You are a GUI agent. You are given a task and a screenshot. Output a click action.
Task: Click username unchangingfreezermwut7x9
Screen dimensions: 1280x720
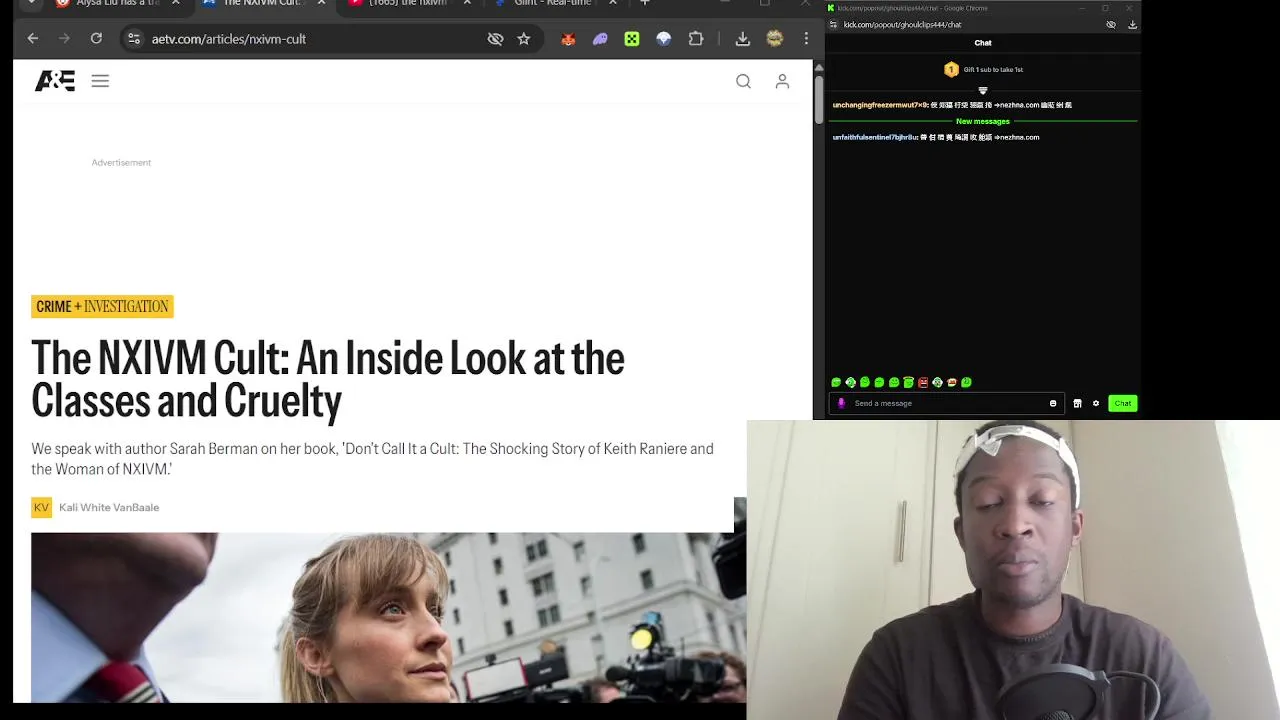879,105
